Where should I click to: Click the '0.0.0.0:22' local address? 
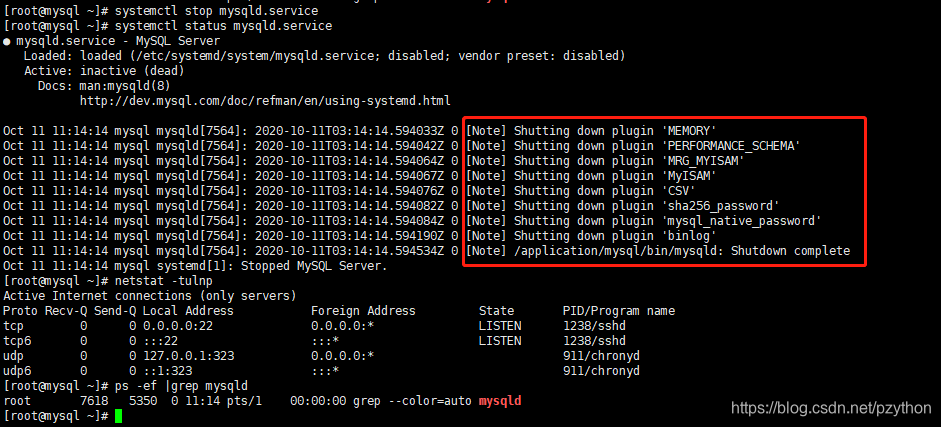[178, 326]
